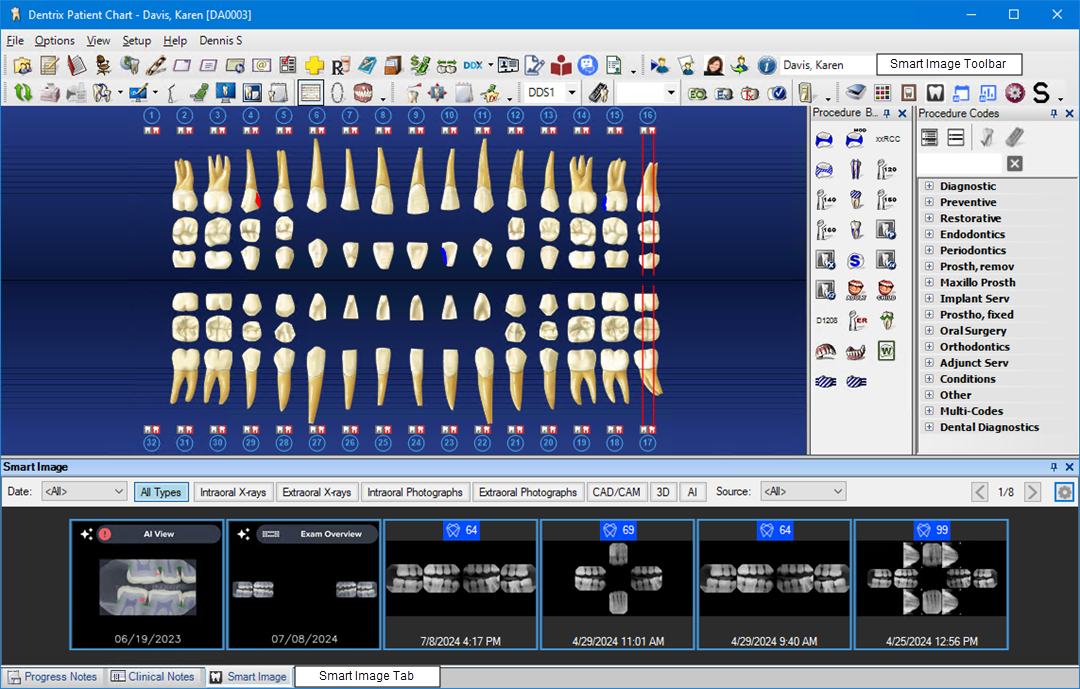Toggle auto-hide pin on Smart Image panel
This screenshot has width=1080, height=689.
(x=1054, y=466)
